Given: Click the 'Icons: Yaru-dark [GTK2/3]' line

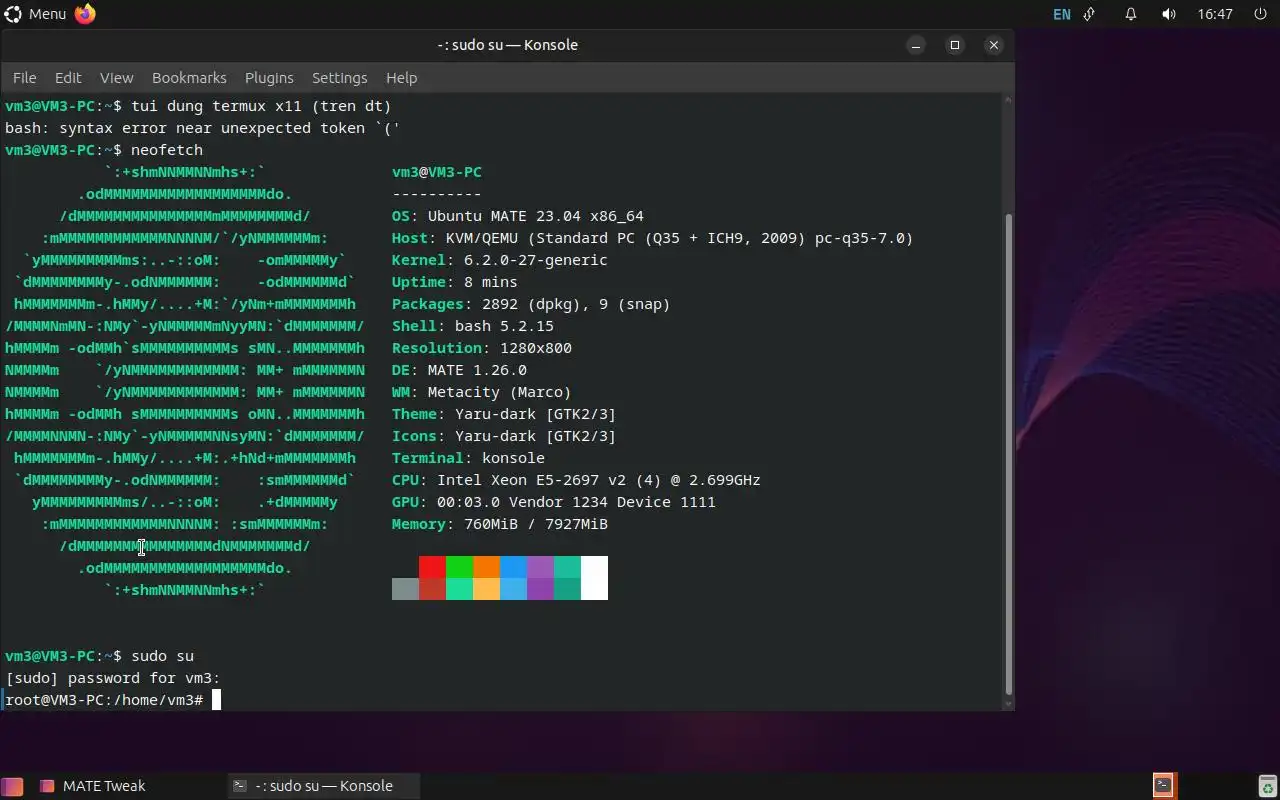Looking at the screenshot, I should (504, 436).
